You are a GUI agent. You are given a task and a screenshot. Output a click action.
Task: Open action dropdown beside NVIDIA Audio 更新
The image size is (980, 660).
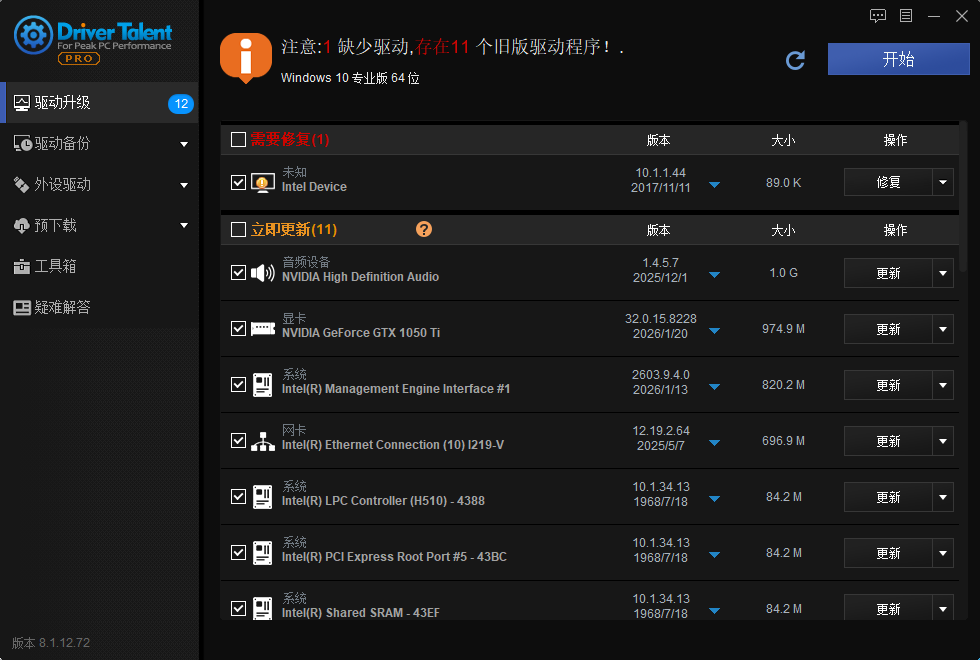[943, 273]
